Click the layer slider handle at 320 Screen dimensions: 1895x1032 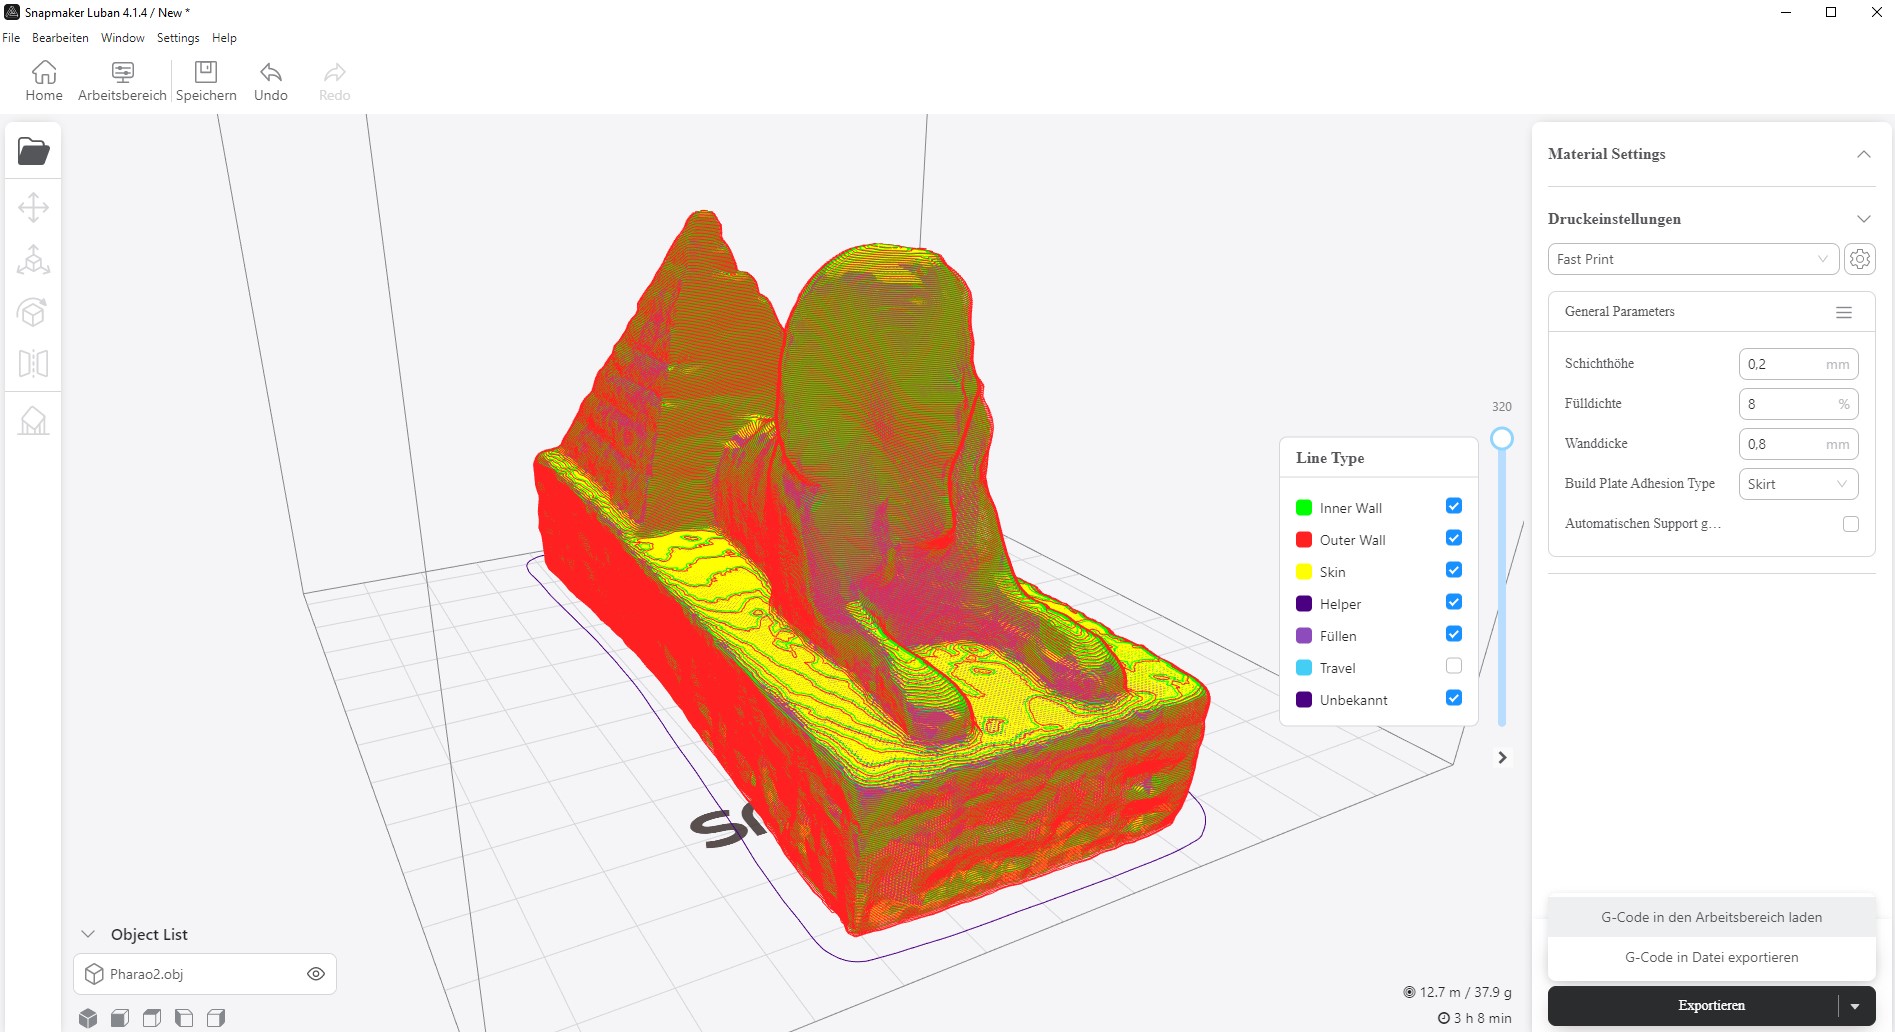(1502, 439)
